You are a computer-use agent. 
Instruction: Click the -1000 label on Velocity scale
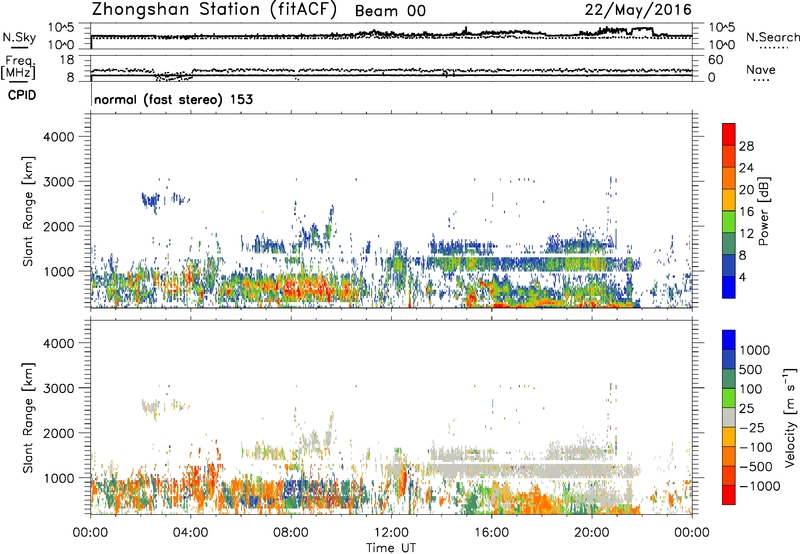tap(759, 486)
